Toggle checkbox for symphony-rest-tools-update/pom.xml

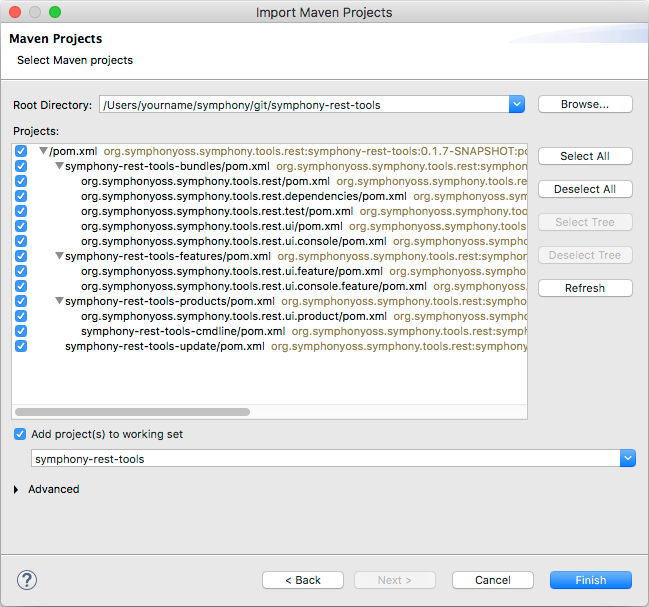point(21,346)
